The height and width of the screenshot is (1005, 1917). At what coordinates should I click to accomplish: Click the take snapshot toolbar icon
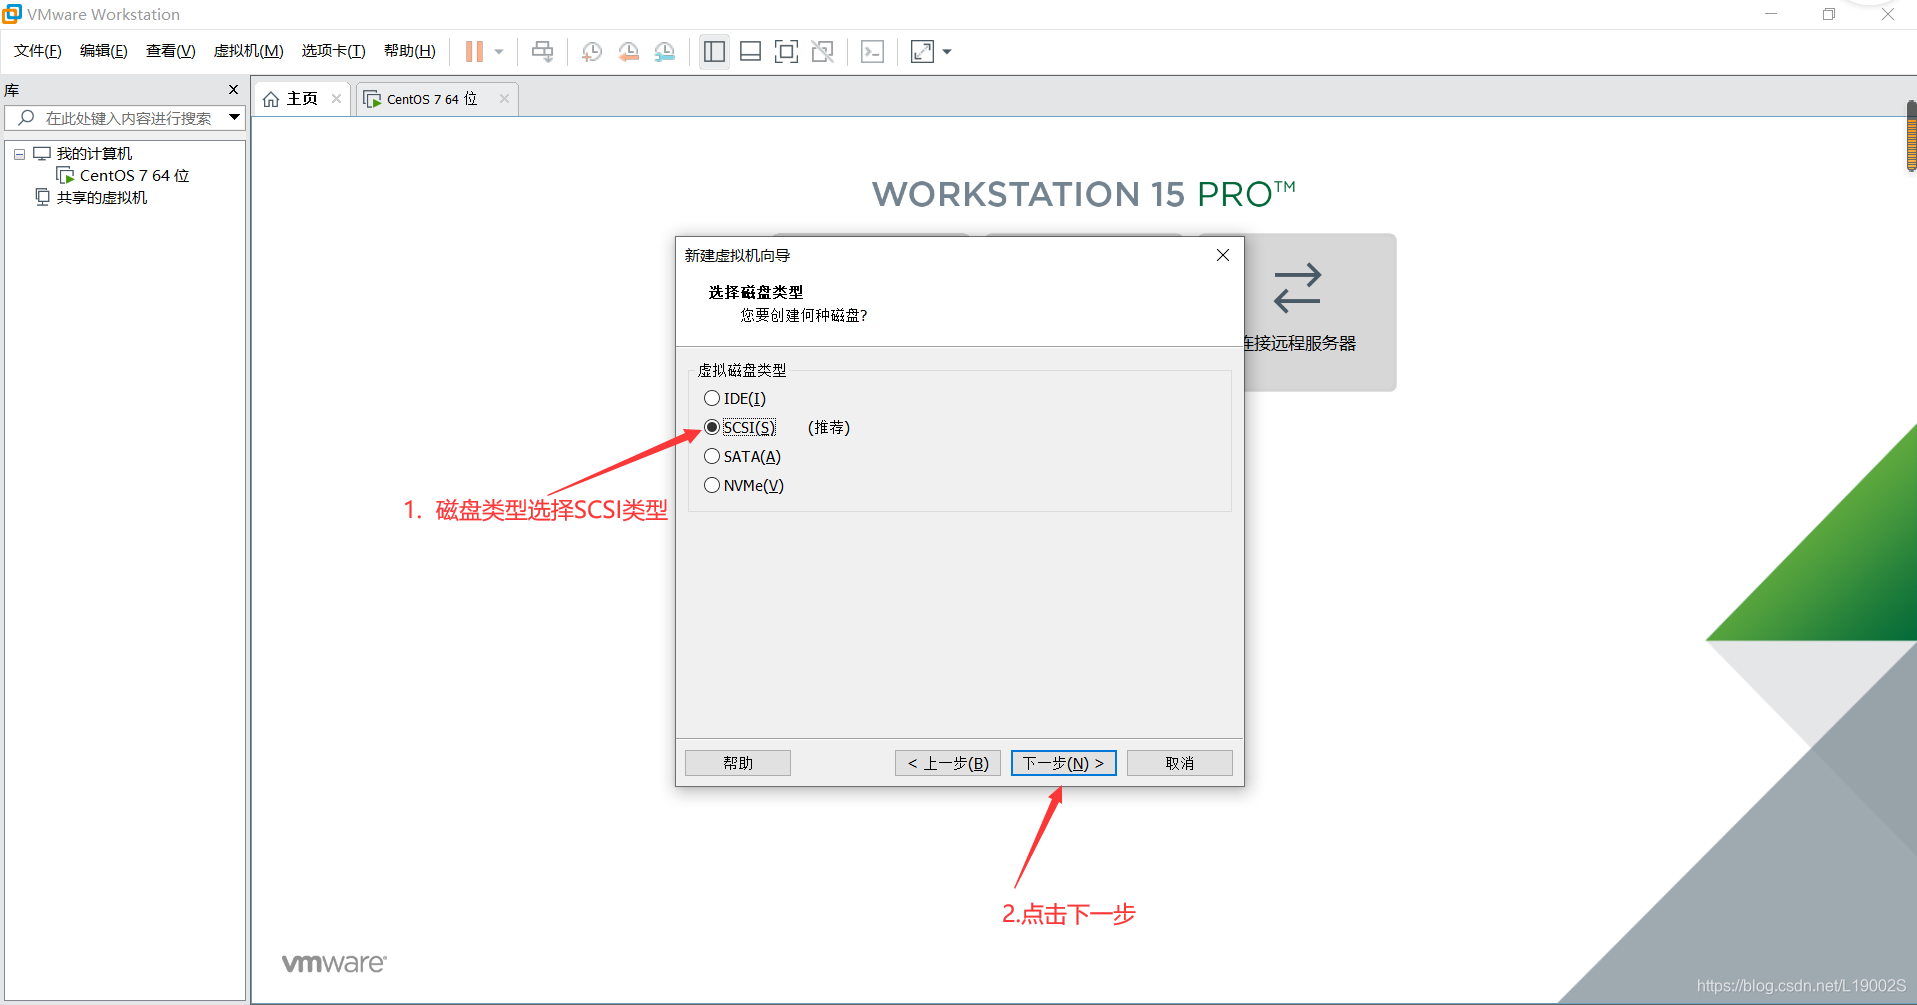coord(592,51)
